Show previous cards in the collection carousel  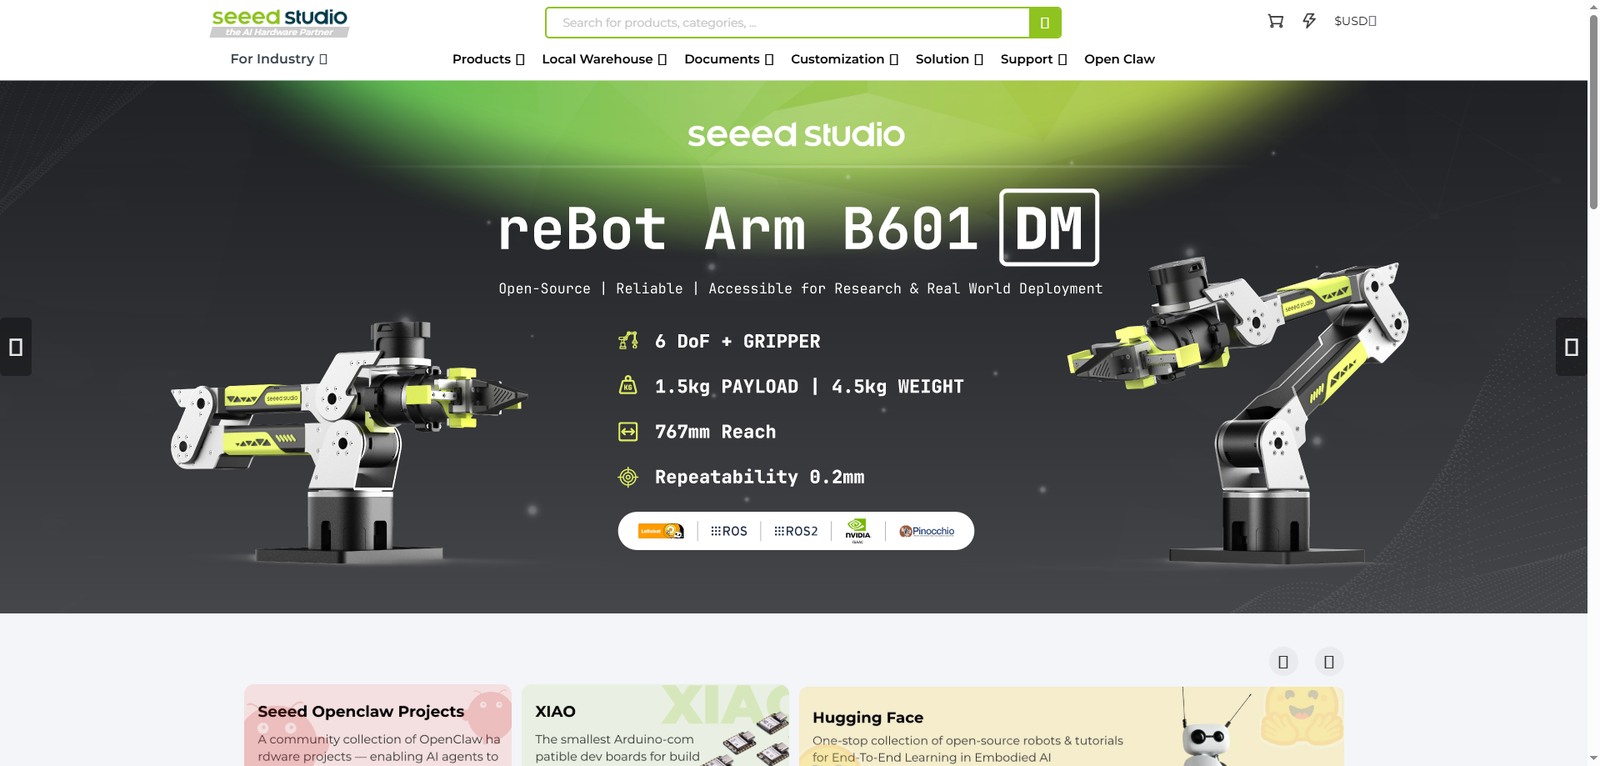[x=1283, y=662]
